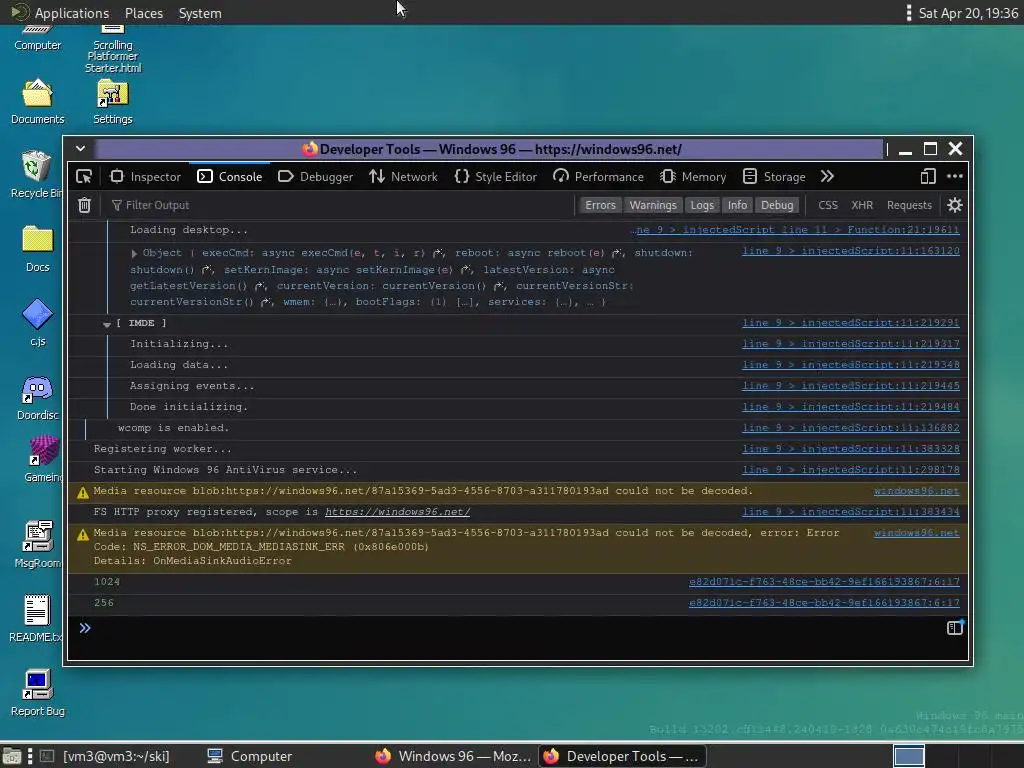Switch to the Network tab
1024x768 pixels.
[x=404, y=176]
